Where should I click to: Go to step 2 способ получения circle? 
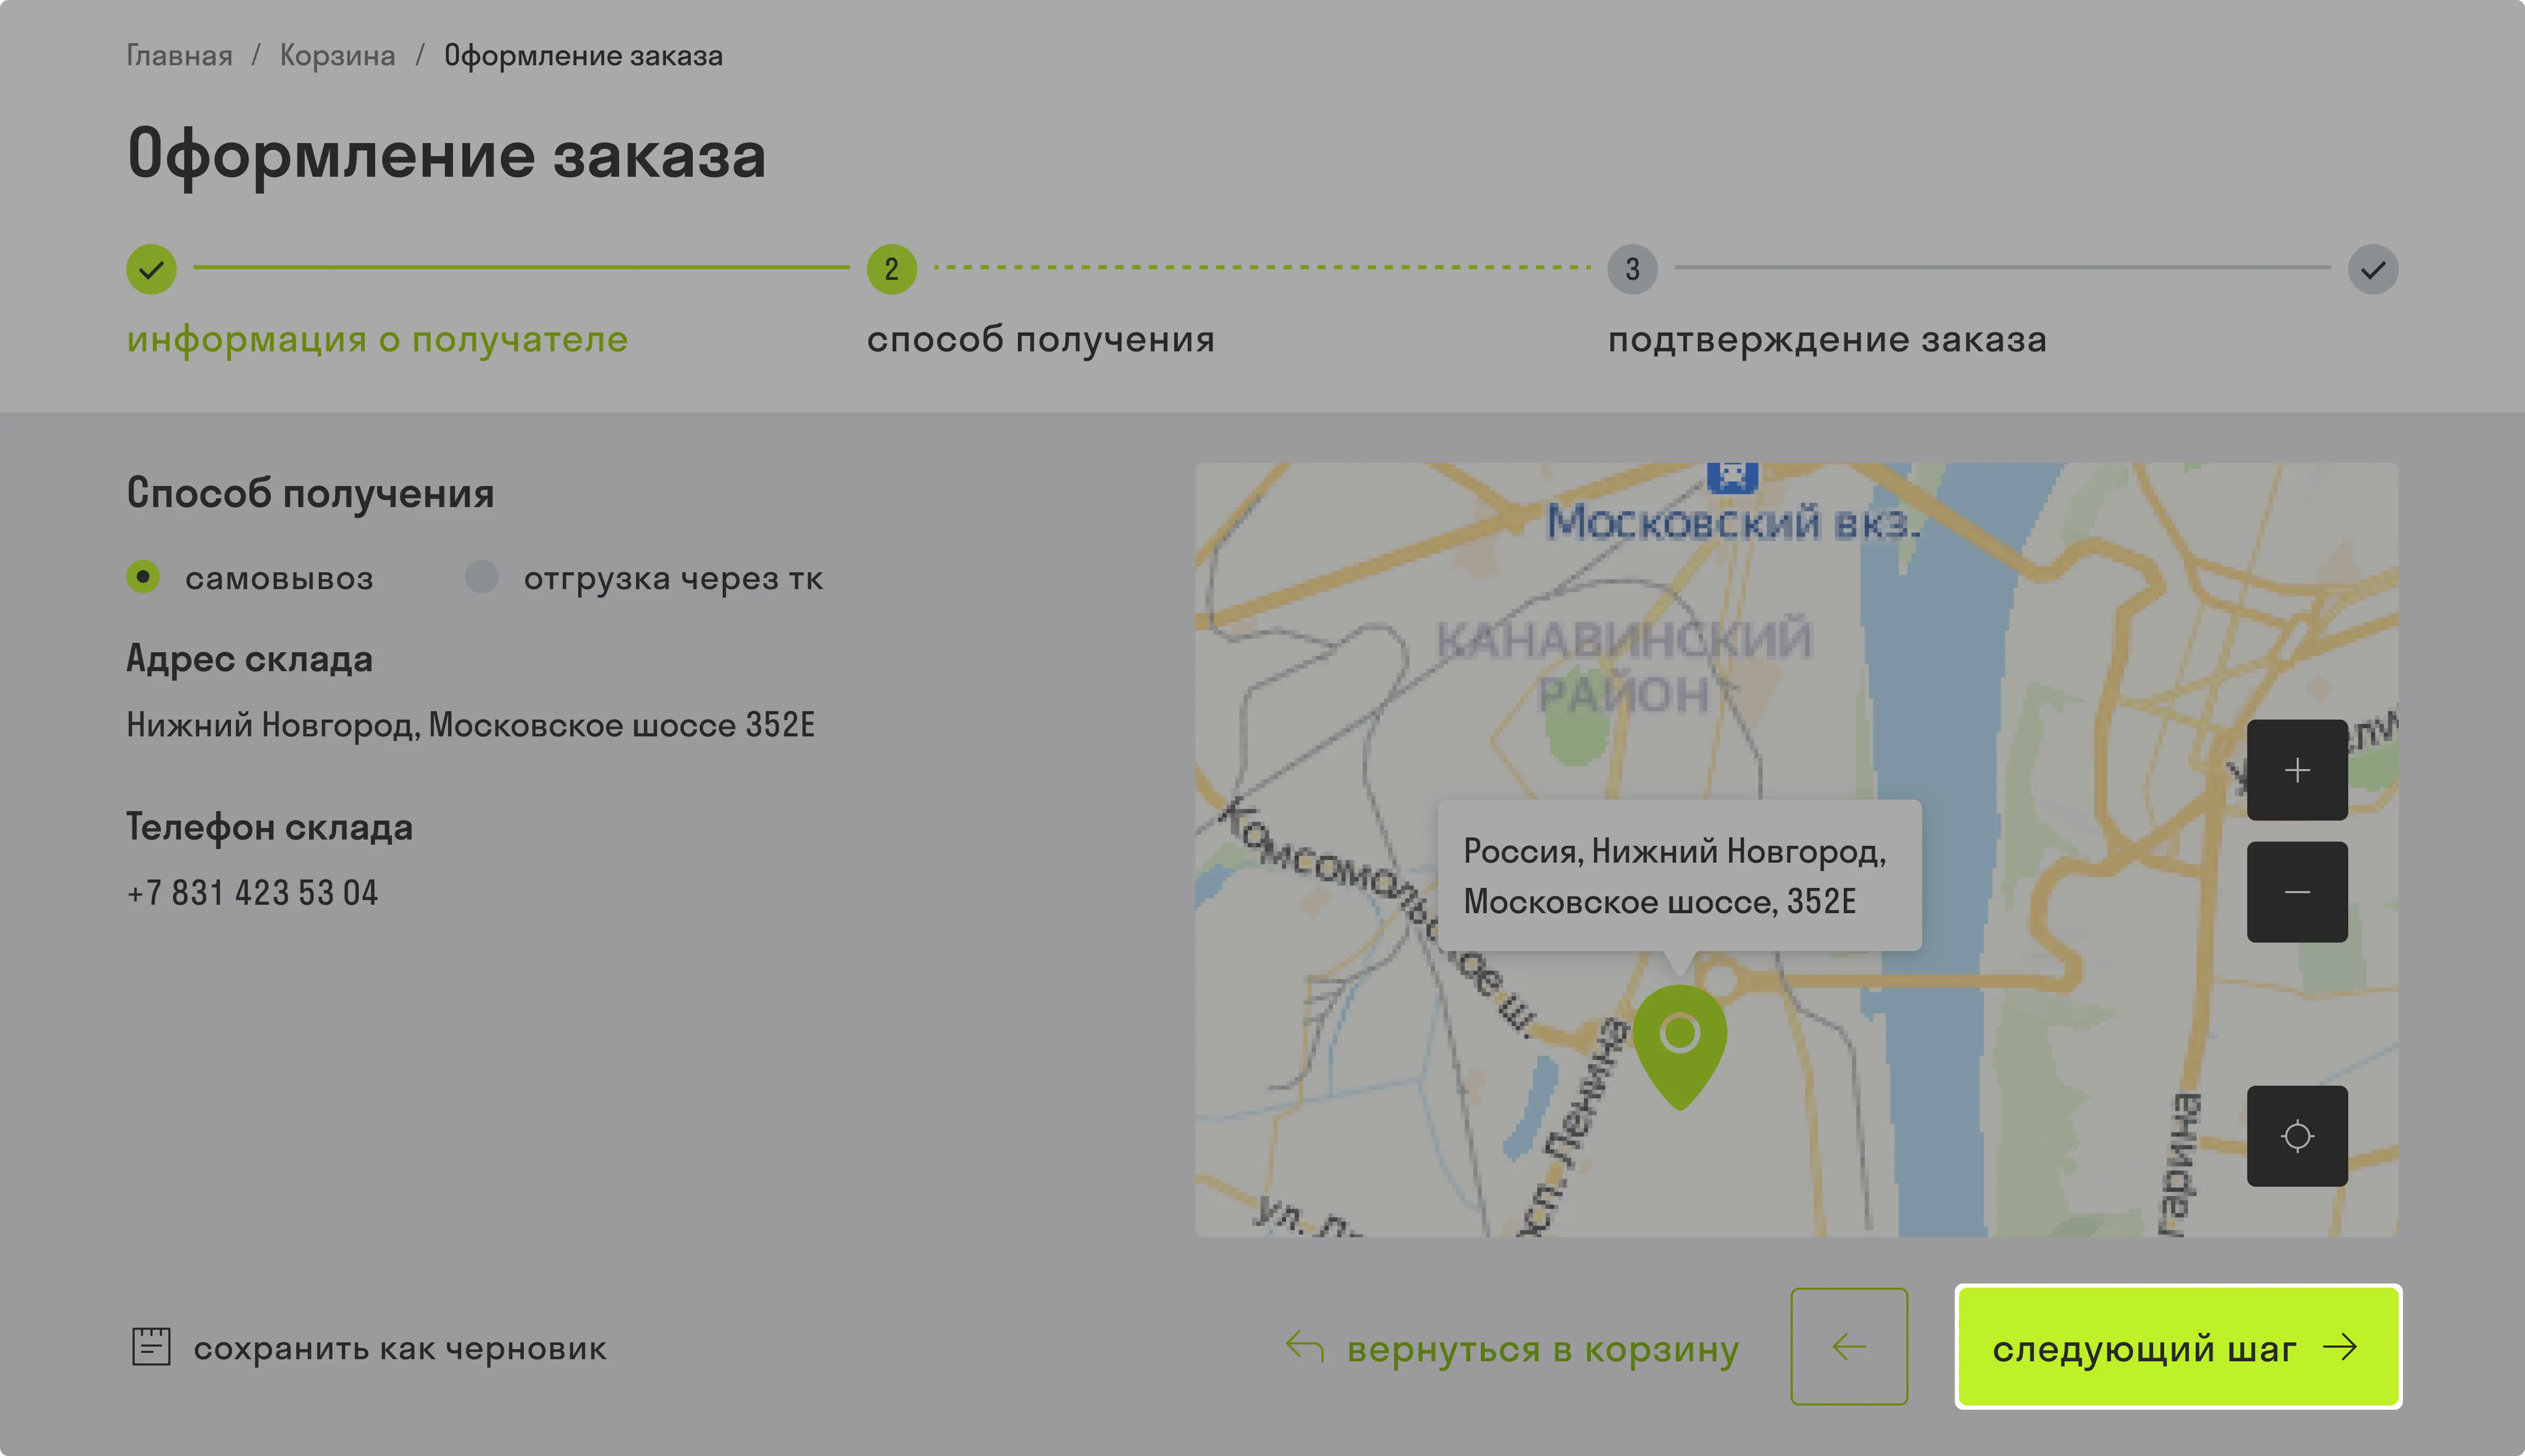tap(892, 269)
